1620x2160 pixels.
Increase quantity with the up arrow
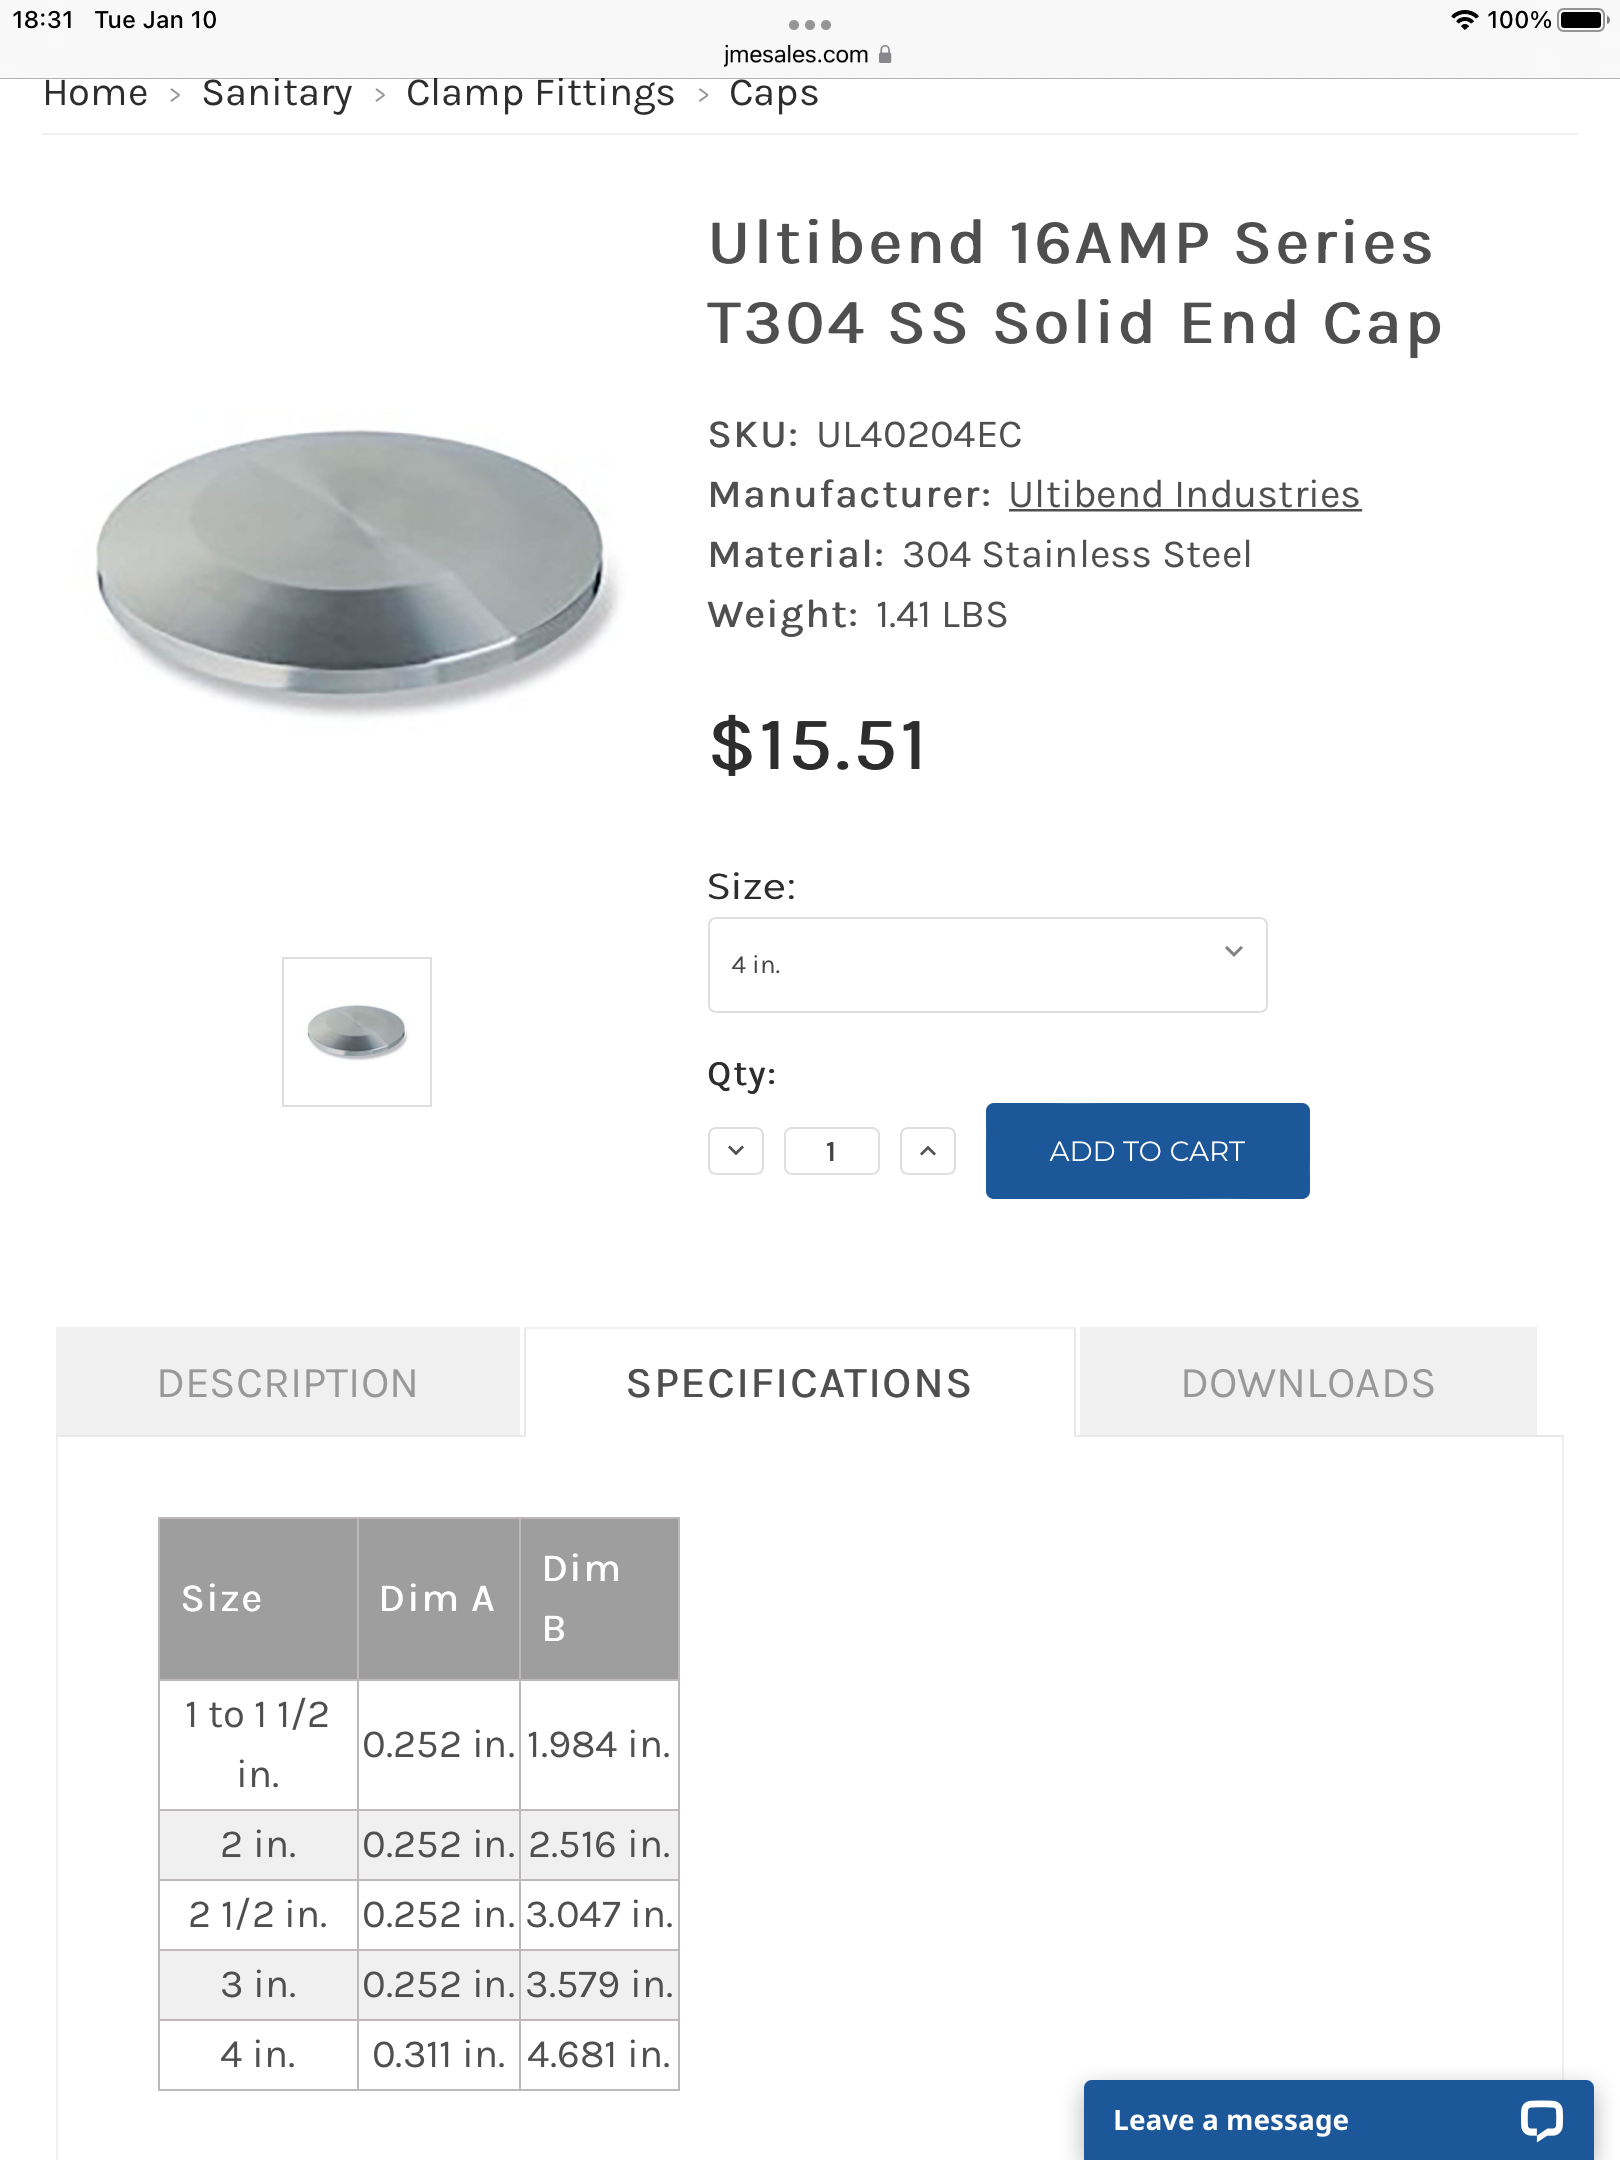click(x=928, y=1151)
